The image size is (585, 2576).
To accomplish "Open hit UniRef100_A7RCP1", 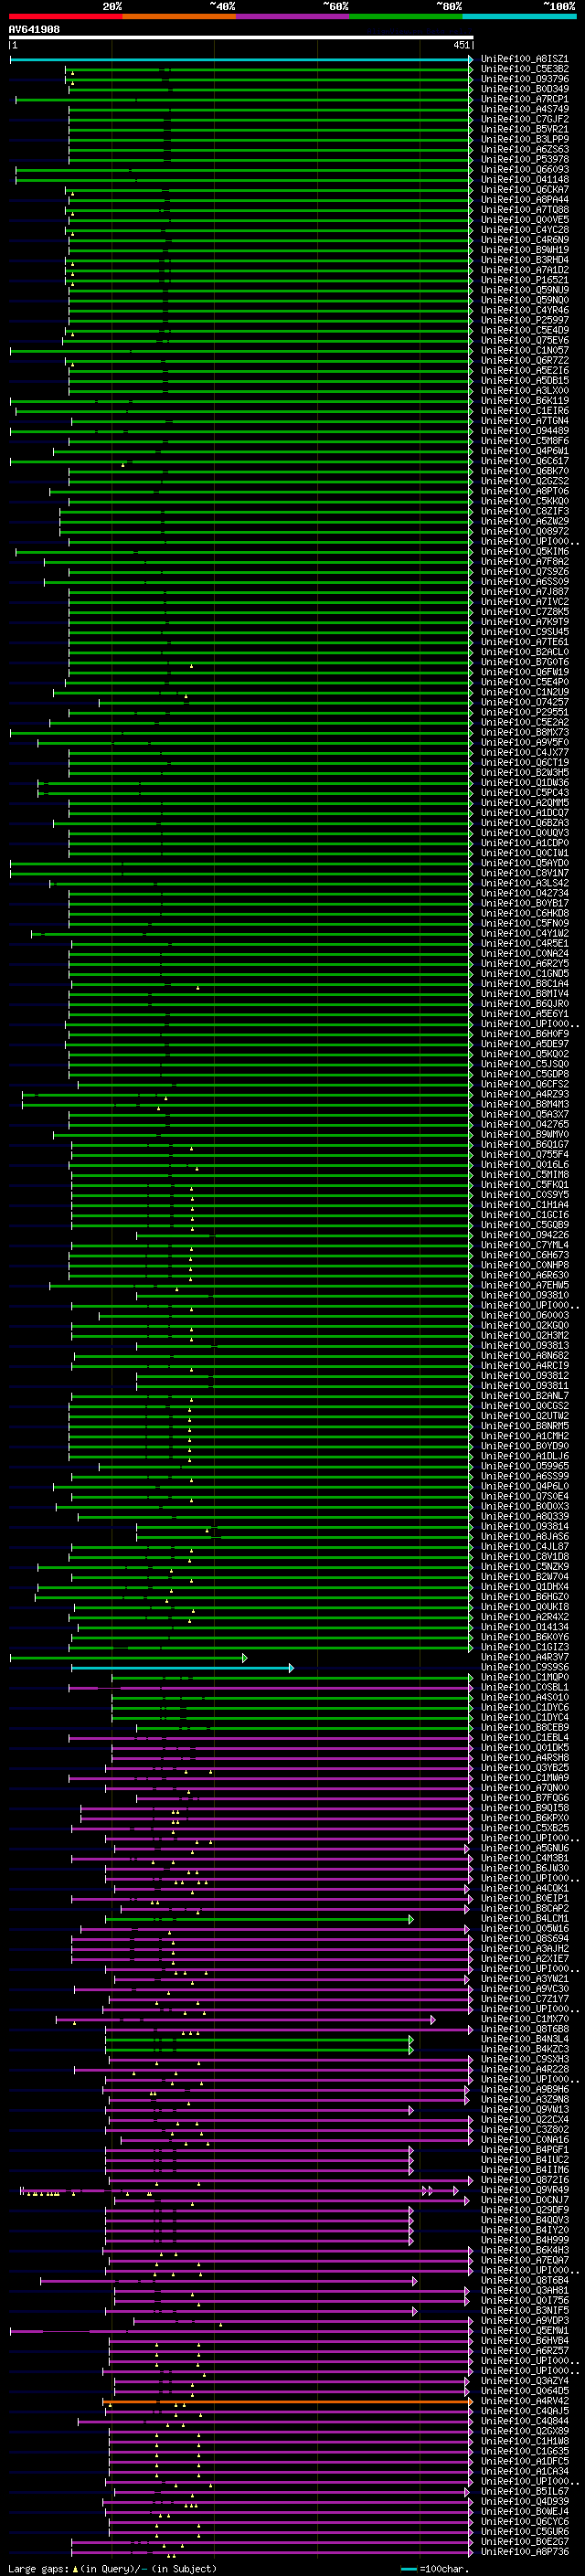I will (x=524, y=99).
